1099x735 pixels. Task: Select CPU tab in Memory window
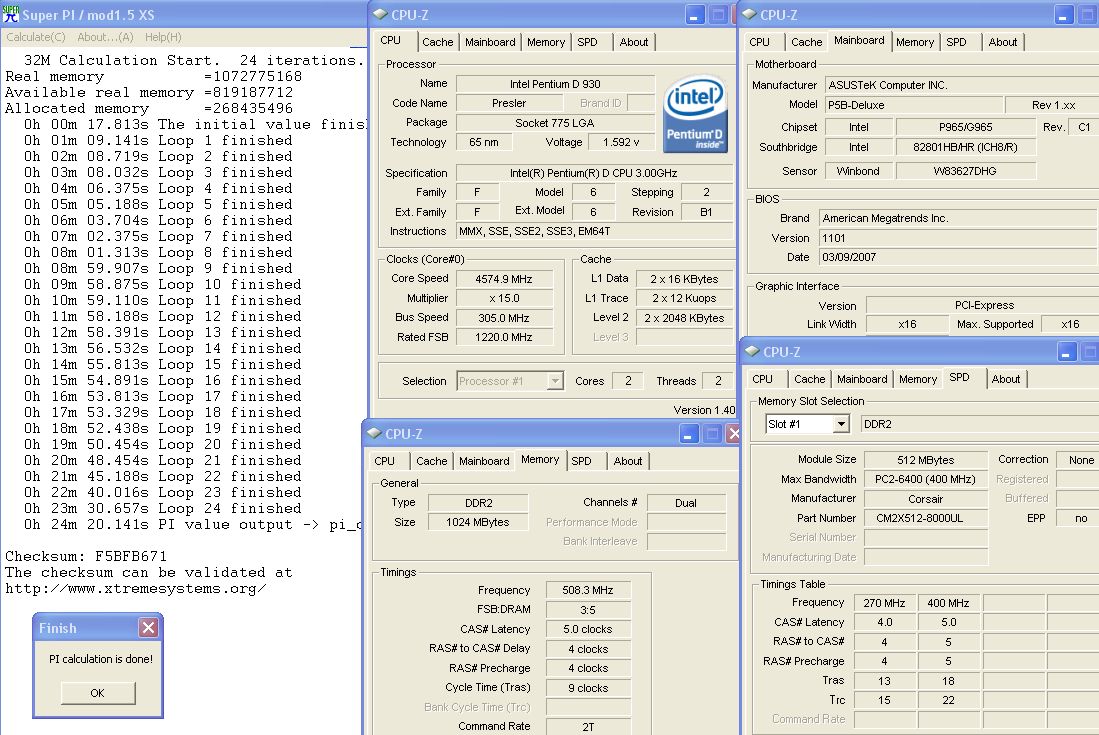(384, 461)
